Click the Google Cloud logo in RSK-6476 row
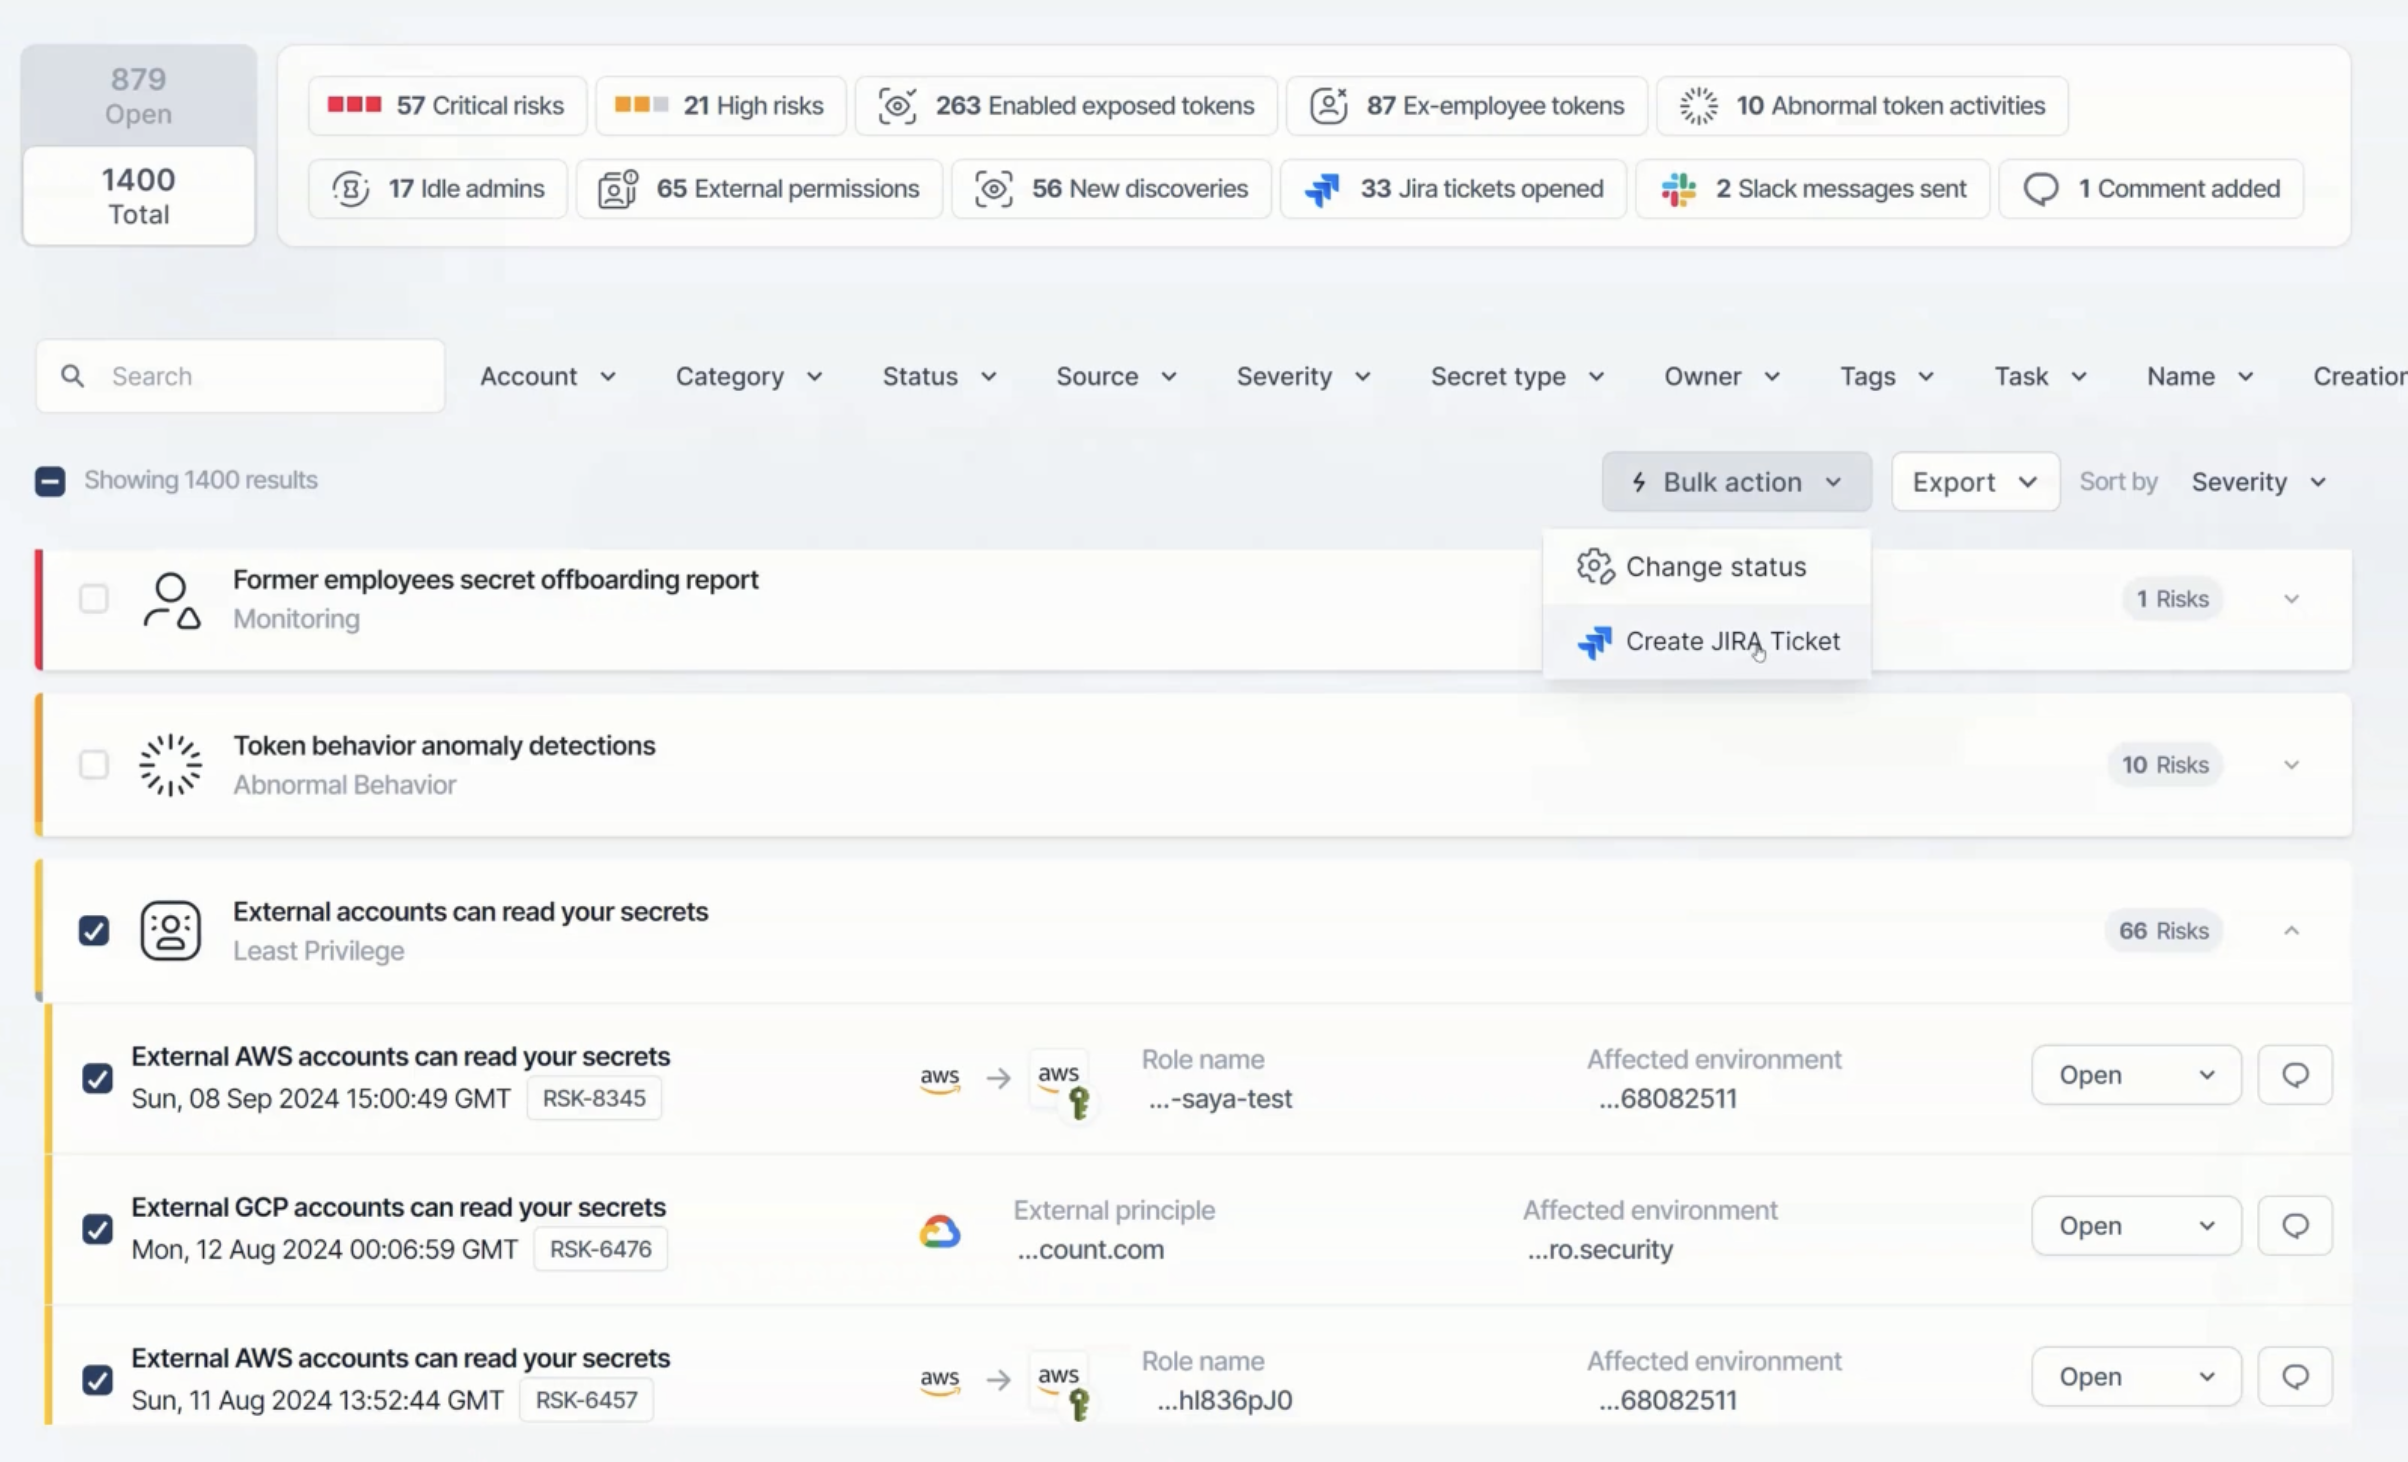 click(x=940, y=1231)
